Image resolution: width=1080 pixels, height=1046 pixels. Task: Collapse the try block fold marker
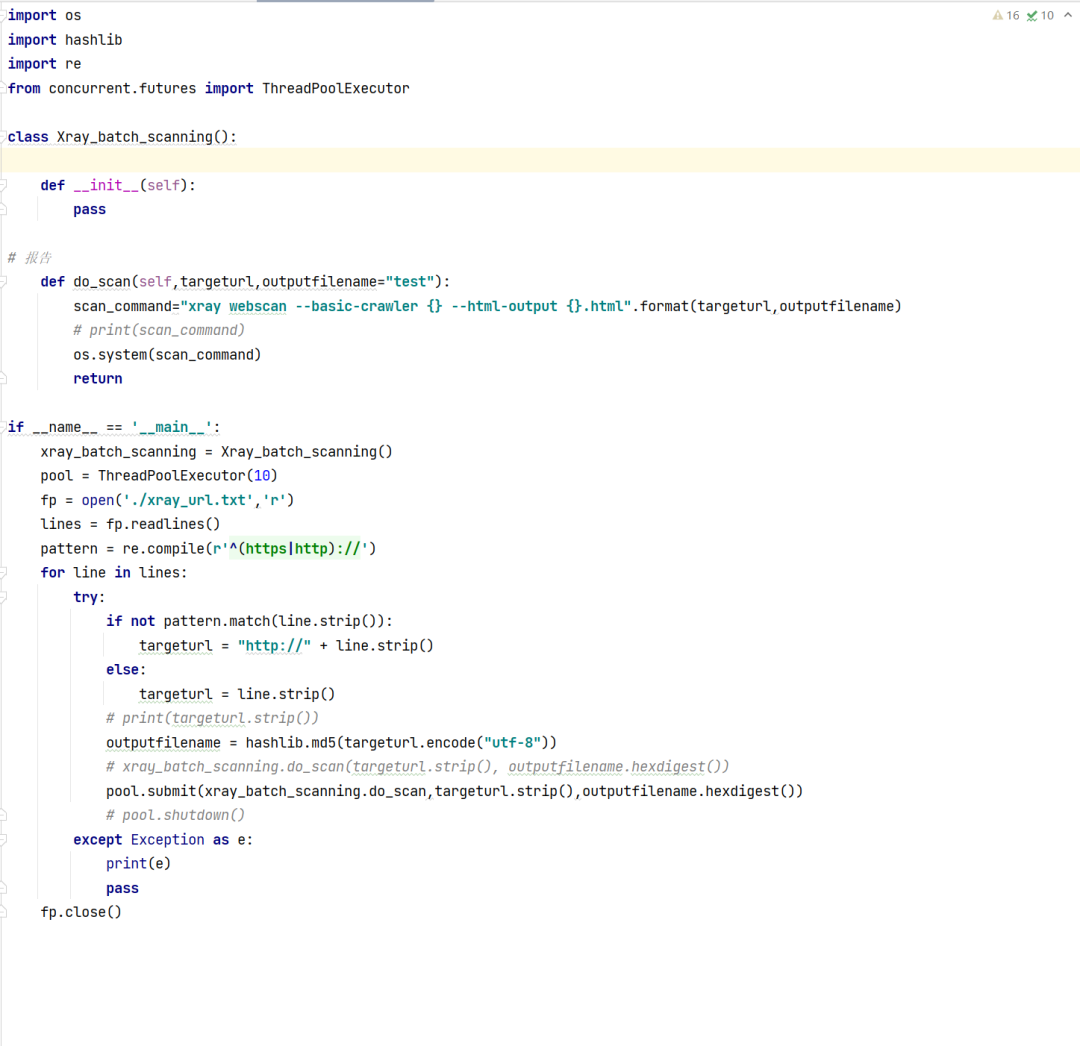tap(3, 597)
